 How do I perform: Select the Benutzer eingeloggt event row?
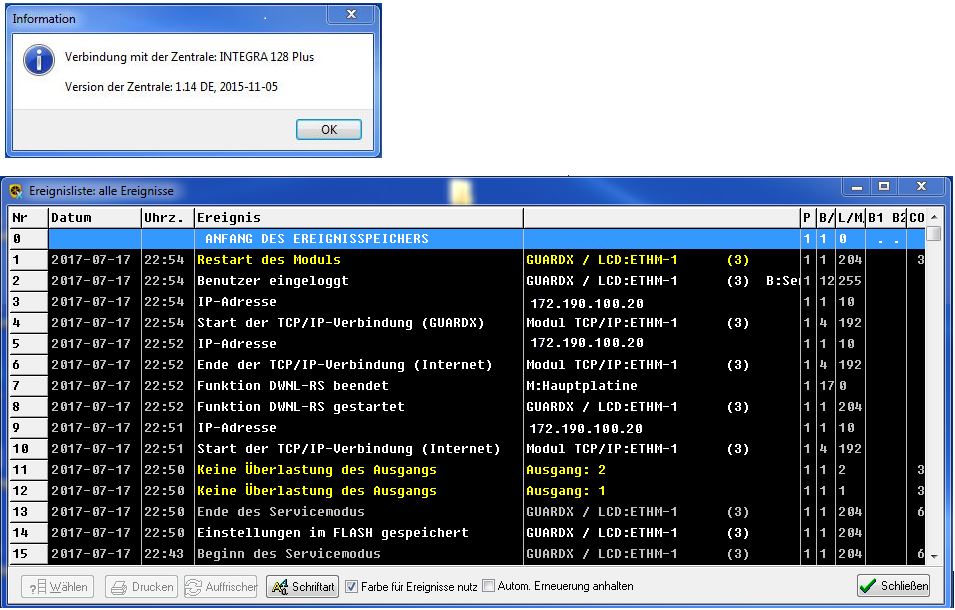(x=272, y=281)
